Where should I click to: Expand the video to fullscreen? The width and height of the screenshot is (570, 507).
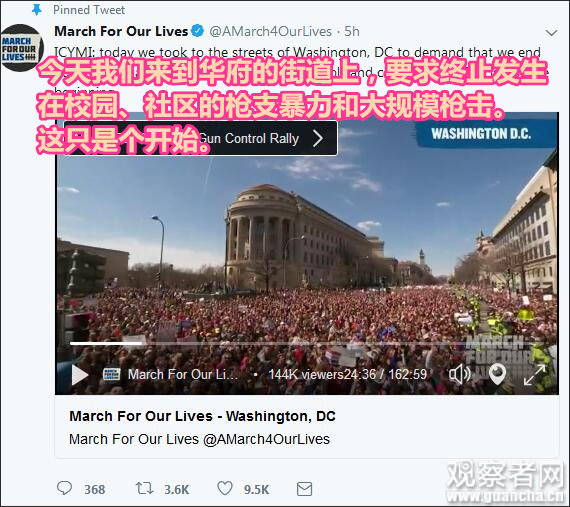pos(534,375)
